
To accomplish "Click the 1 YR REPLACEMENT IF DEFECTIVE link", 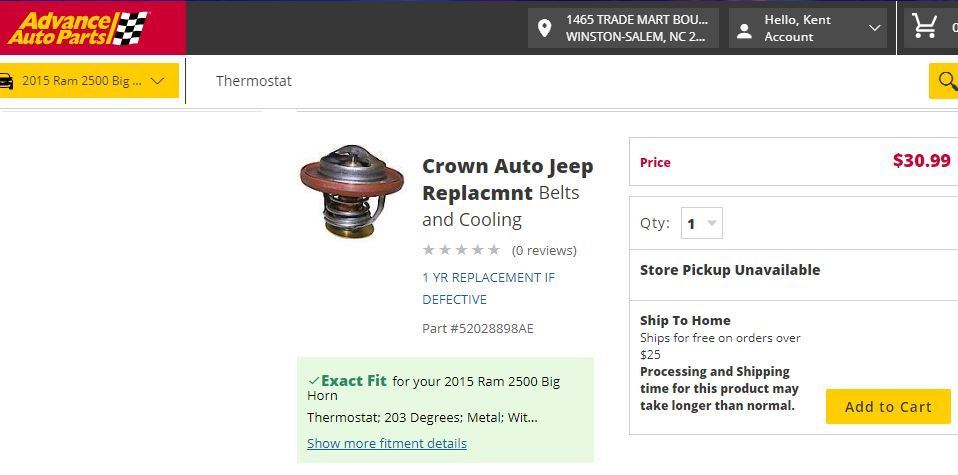I will (488, 288).
